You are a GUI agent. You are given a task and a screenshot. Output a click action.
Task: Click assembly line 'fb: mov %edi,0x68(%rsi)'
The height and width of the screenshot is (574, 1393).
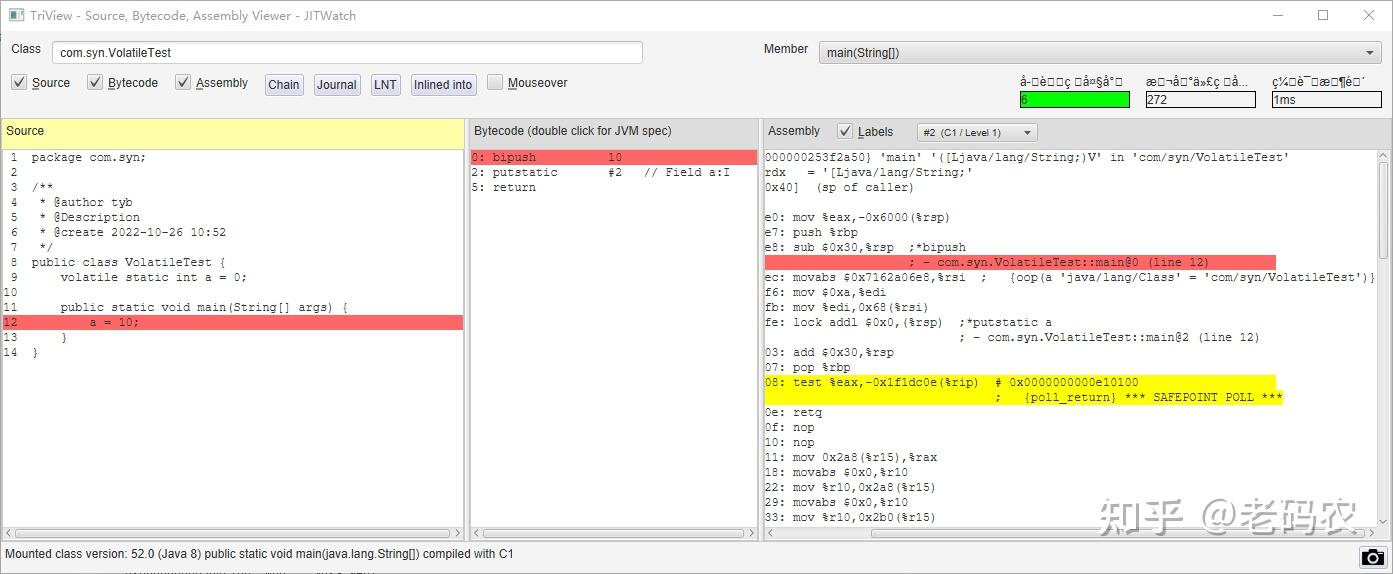tap(850, 307)
